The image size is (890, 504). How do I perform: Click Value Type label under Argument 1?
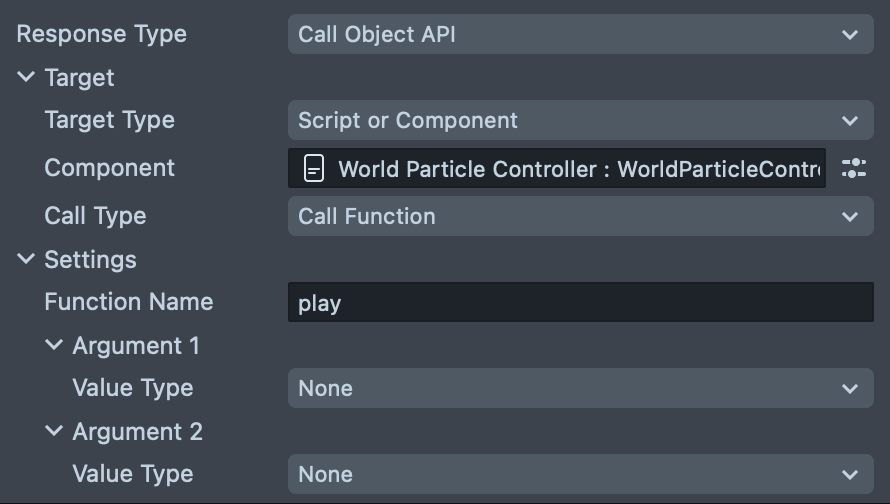point(132,388)
